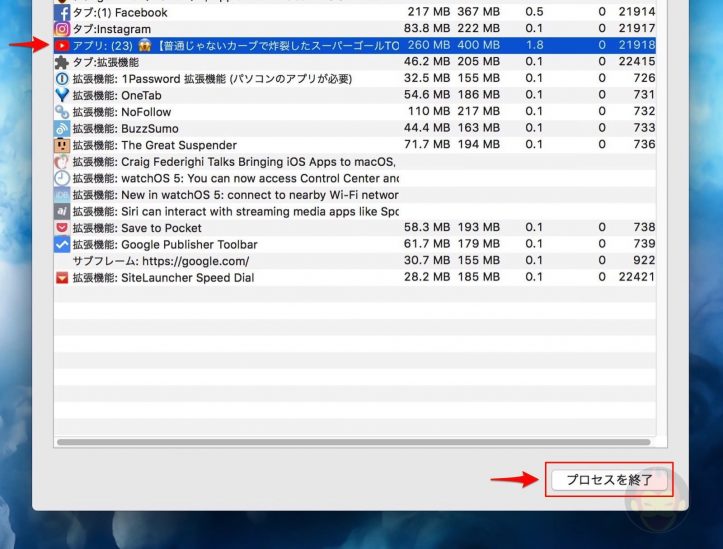Select サブフレーム: https://google.com/ row
Screen dimensions: 723x549
[355, 261]
